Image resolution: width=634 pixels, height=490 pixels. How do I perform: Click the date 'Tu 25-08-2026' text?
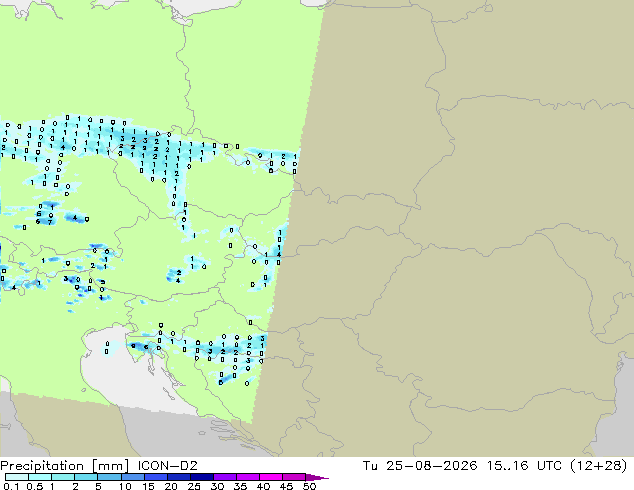click(420, 466)
